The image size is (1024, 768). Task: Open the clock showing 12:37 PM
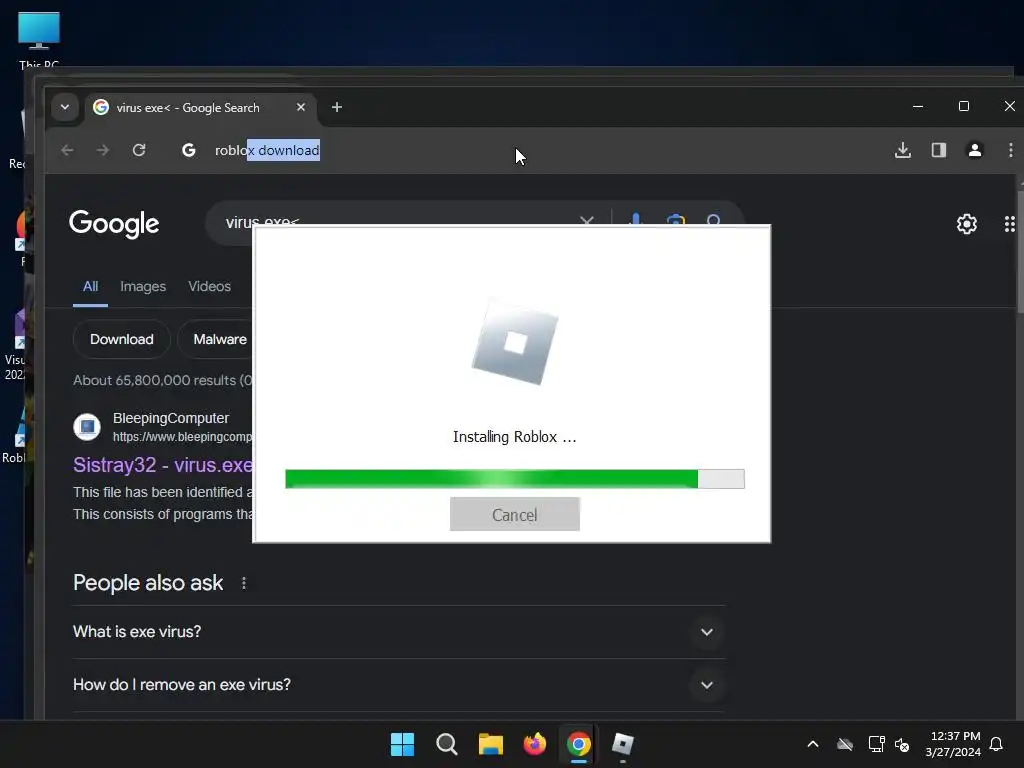click(953, 744)
